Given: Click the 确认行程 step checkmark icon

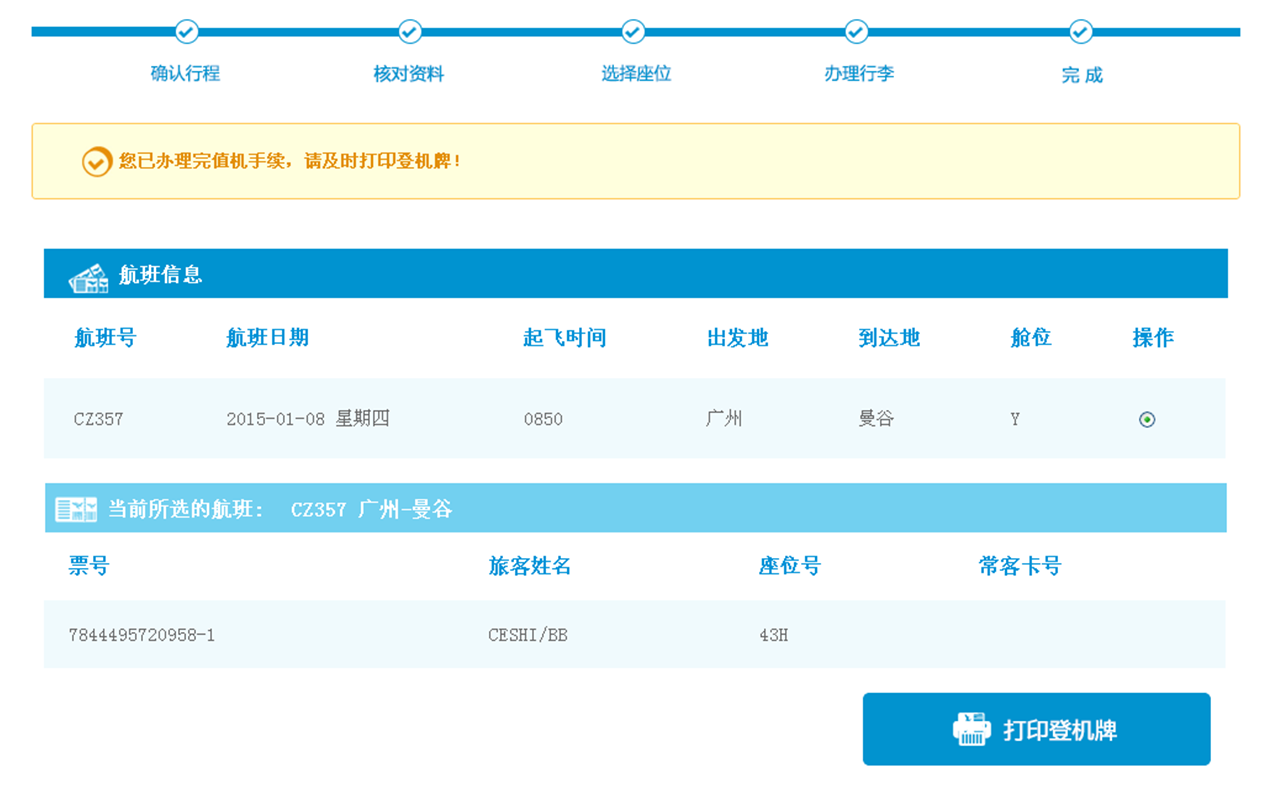Looking at the screenshot, I should (x=186, y=32).
